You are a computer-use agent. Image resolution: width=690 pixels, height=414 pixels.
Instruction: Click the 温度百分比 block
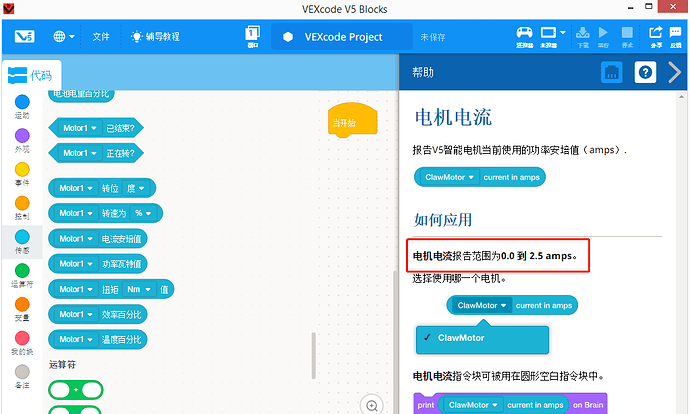pyautogui.click(x=98, y=340)
